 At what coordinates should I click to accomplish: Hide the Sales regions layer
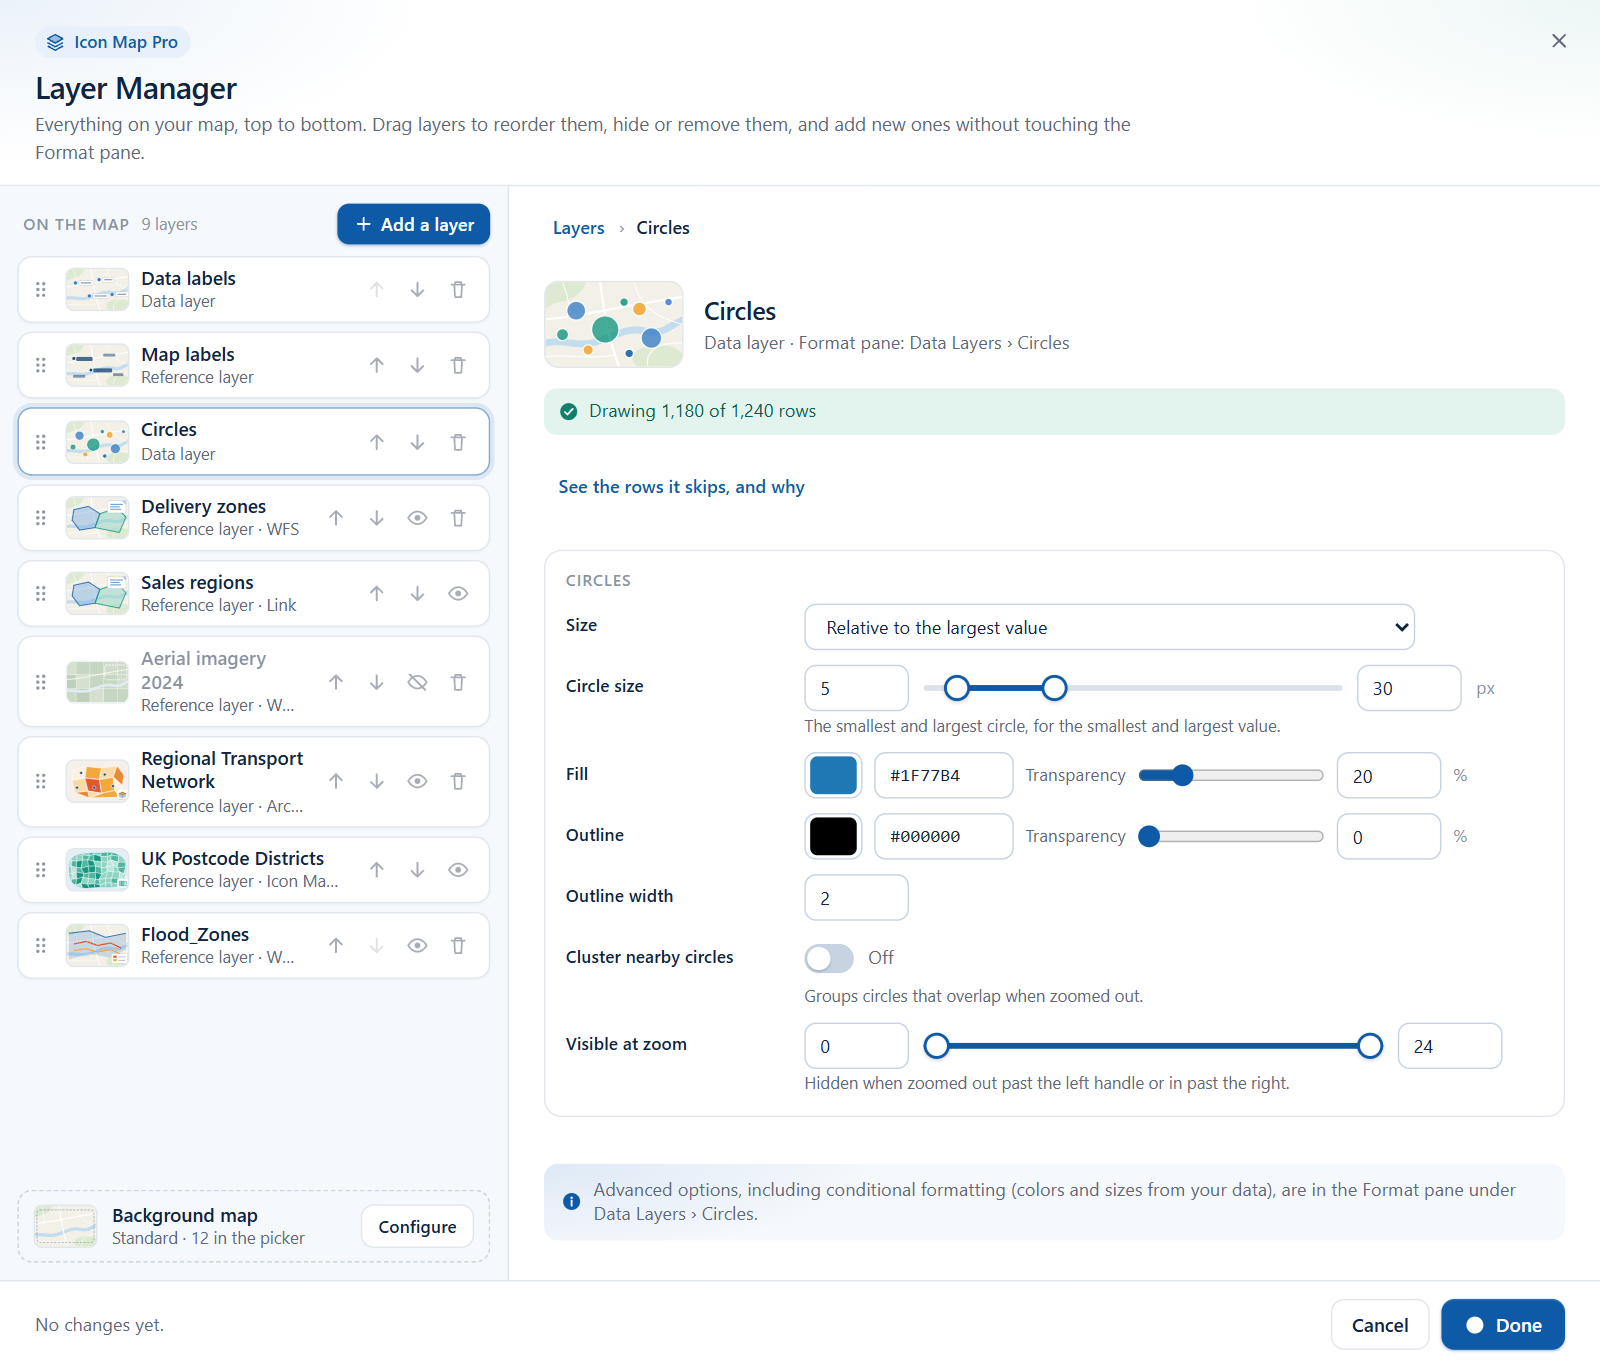tap(458, 594)
